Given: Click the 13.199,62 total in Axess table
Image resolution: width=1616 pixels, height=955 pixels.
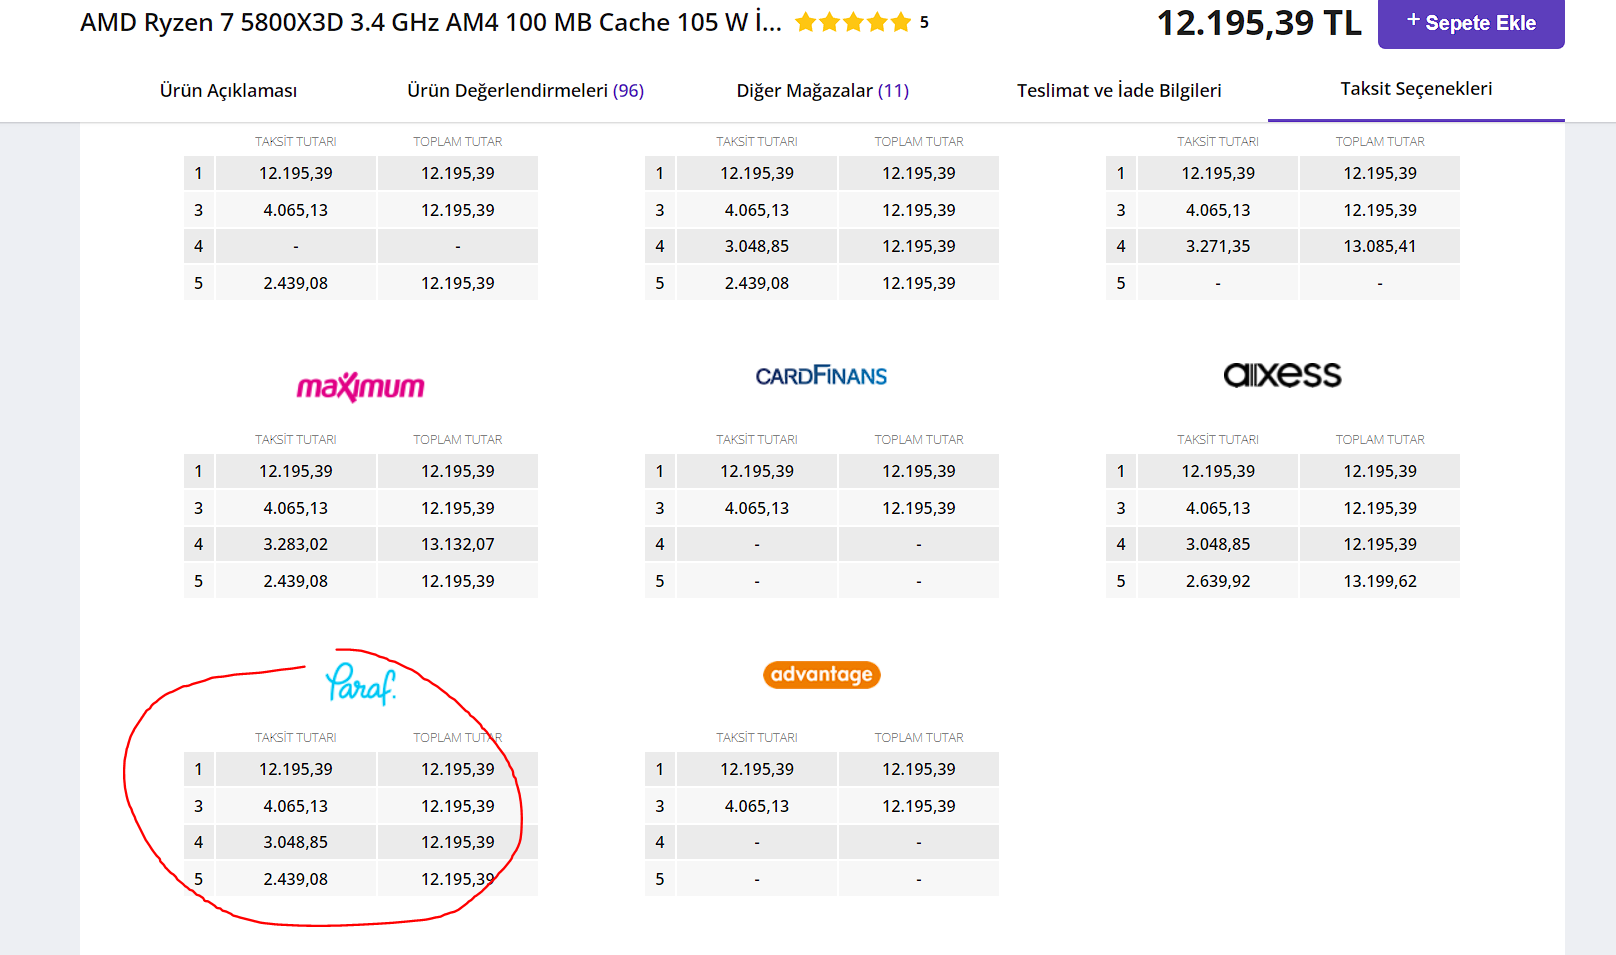Looking at the screenshot, I should click(1379, 581).
